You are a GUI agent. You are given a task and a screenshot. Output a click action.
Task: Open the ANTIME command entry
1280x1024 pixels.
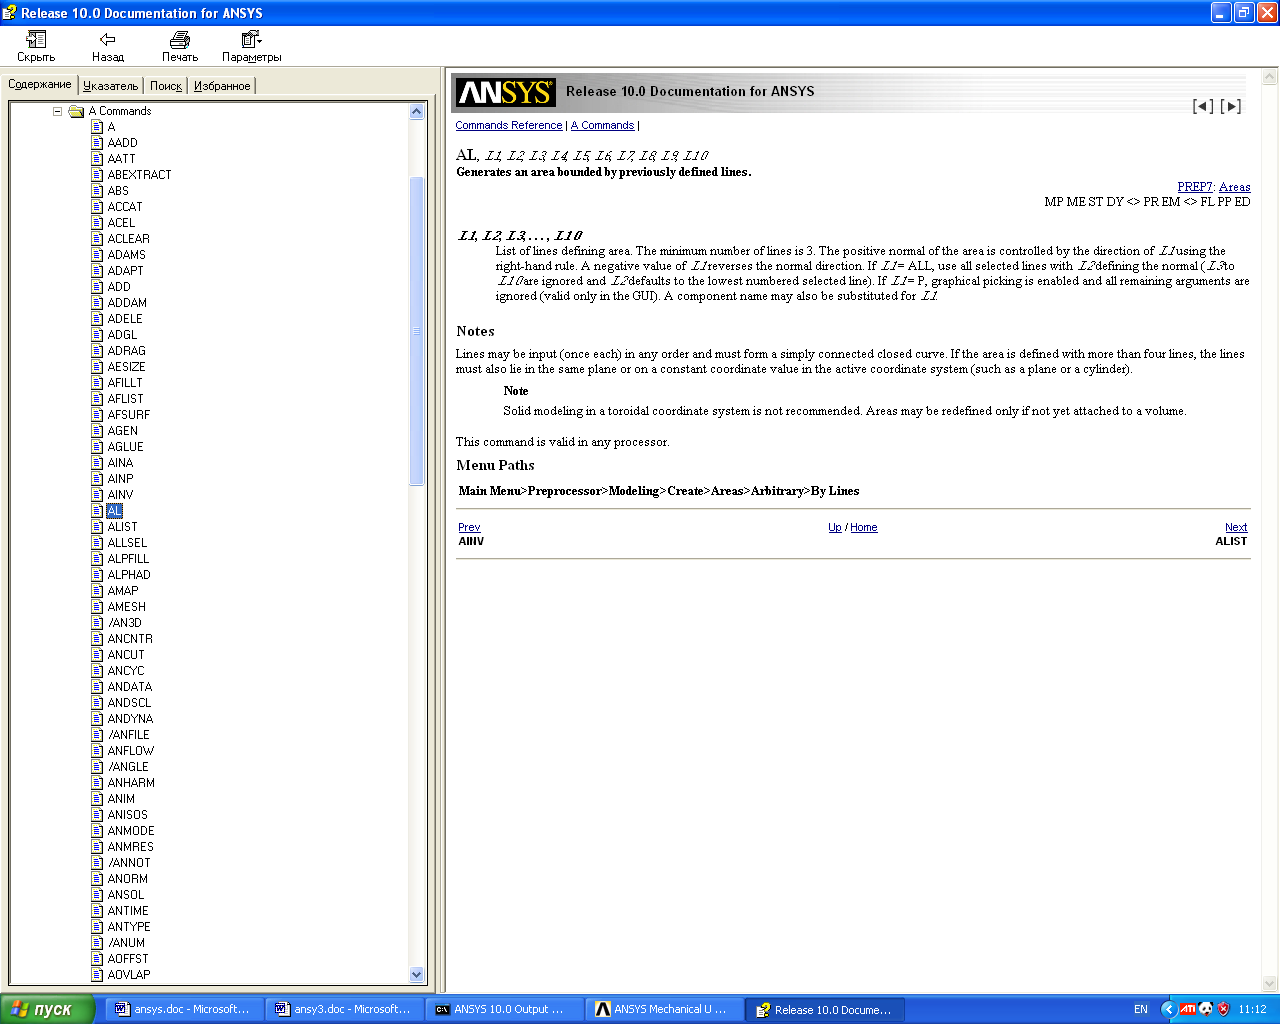pyautogui.click(x=128, y=911)
